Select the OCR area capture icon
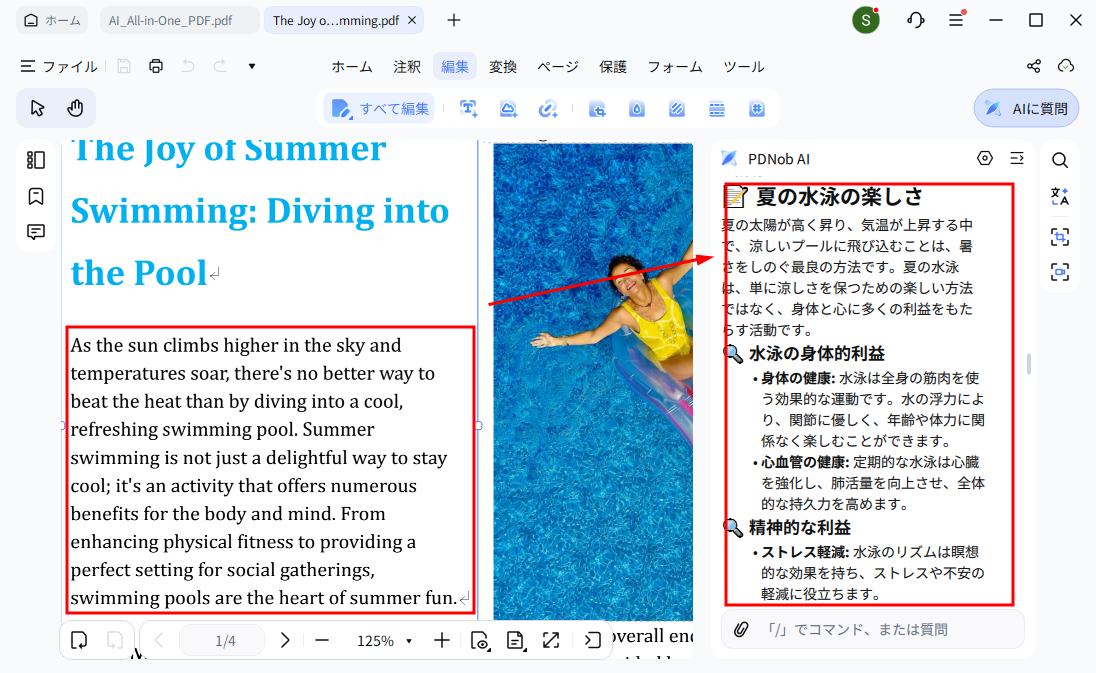 [x=1060, y=237]
